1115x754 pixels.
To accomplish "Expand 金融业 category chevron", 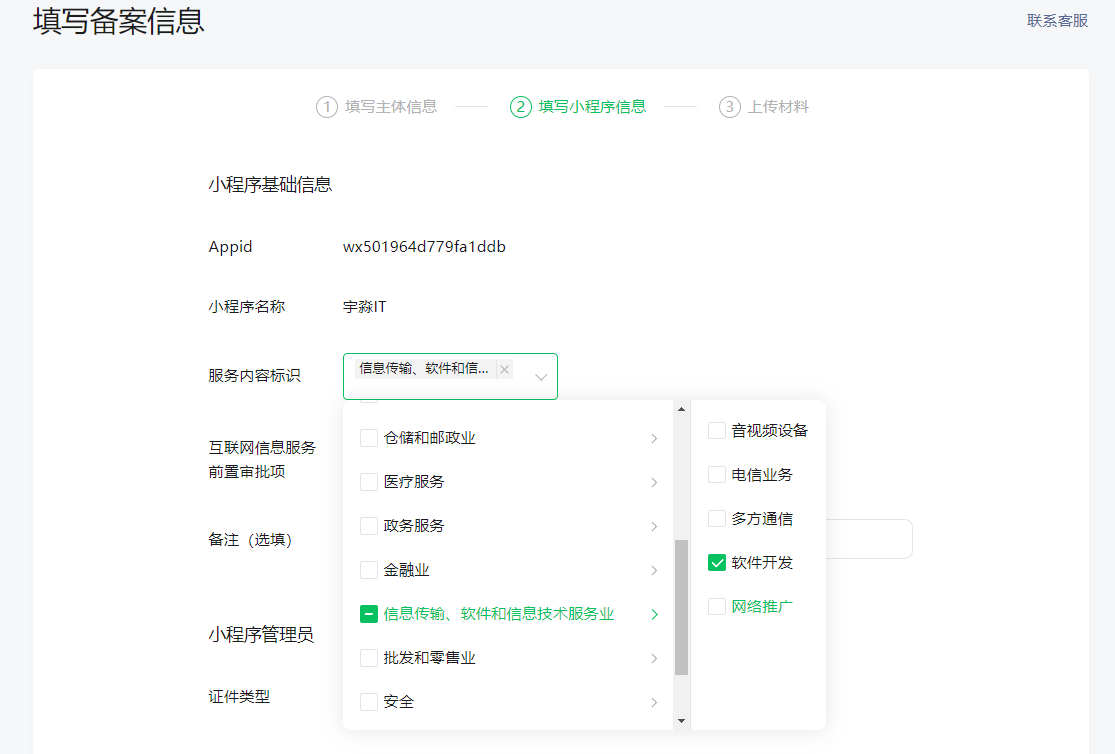I will tap(654, 571).
